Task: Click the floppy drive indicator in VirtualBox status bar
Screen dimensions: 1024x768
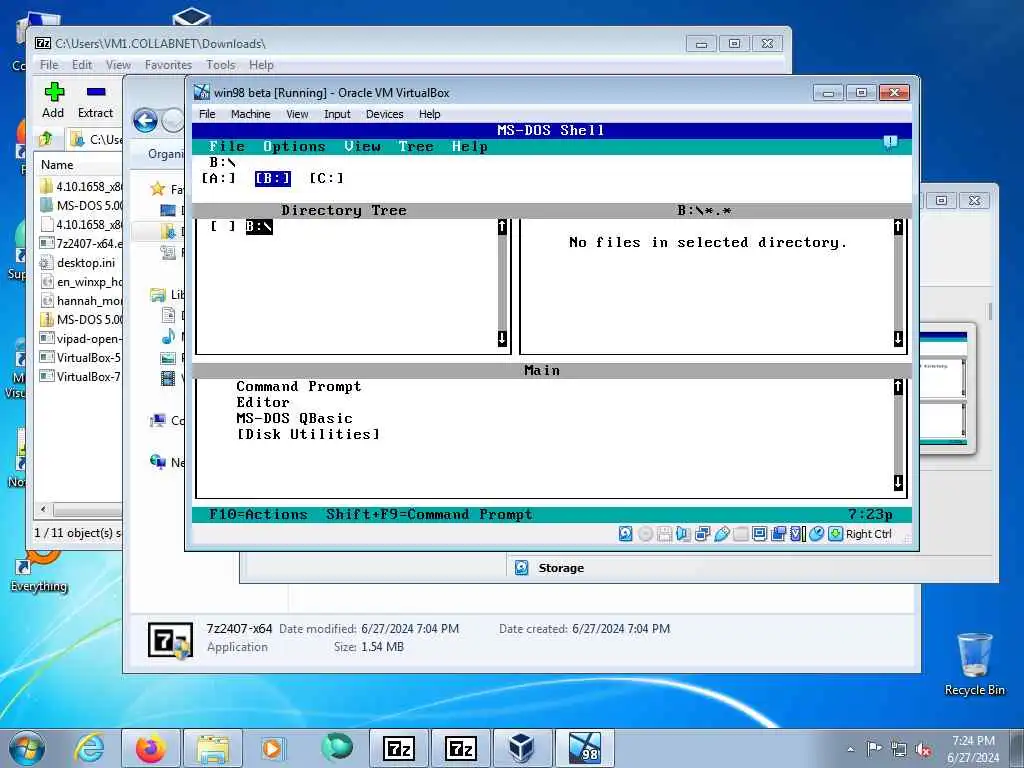Action: (664, 534)
